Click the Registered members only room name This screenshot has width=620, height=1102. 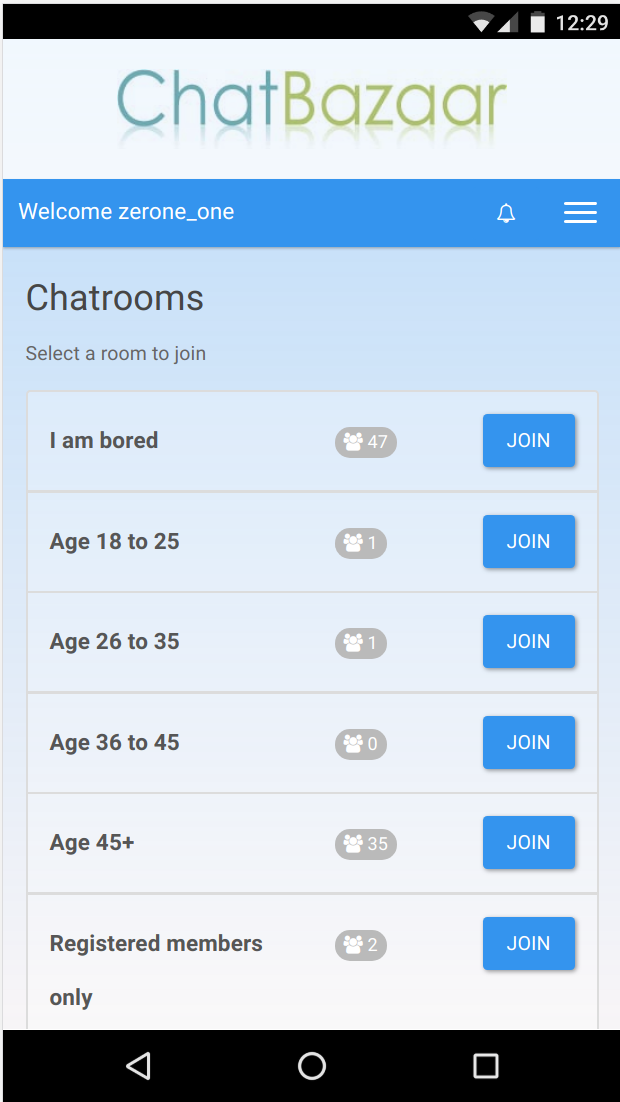point(156,970)
